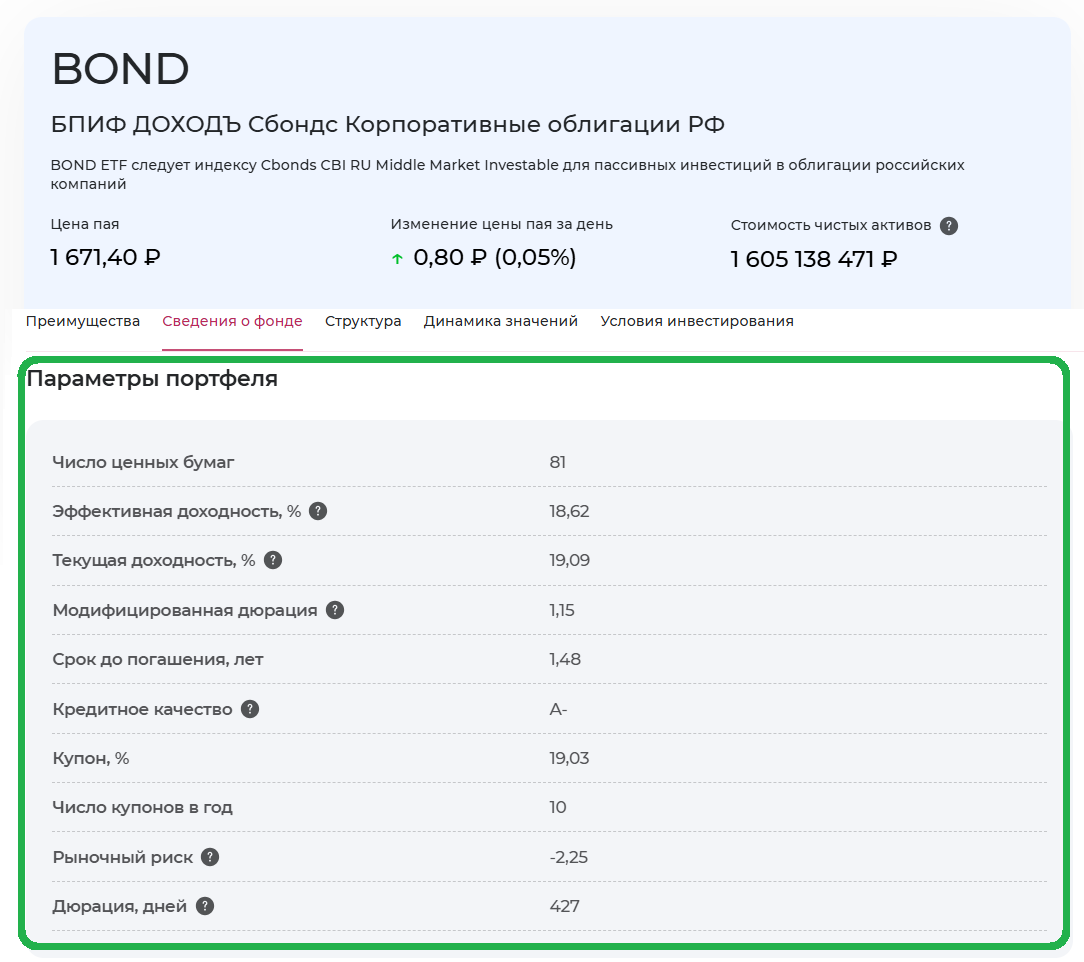Viewport: 1084px width, 962px height.
Task: Open help icon for Кредитное качество
Action: click(250, 709)
